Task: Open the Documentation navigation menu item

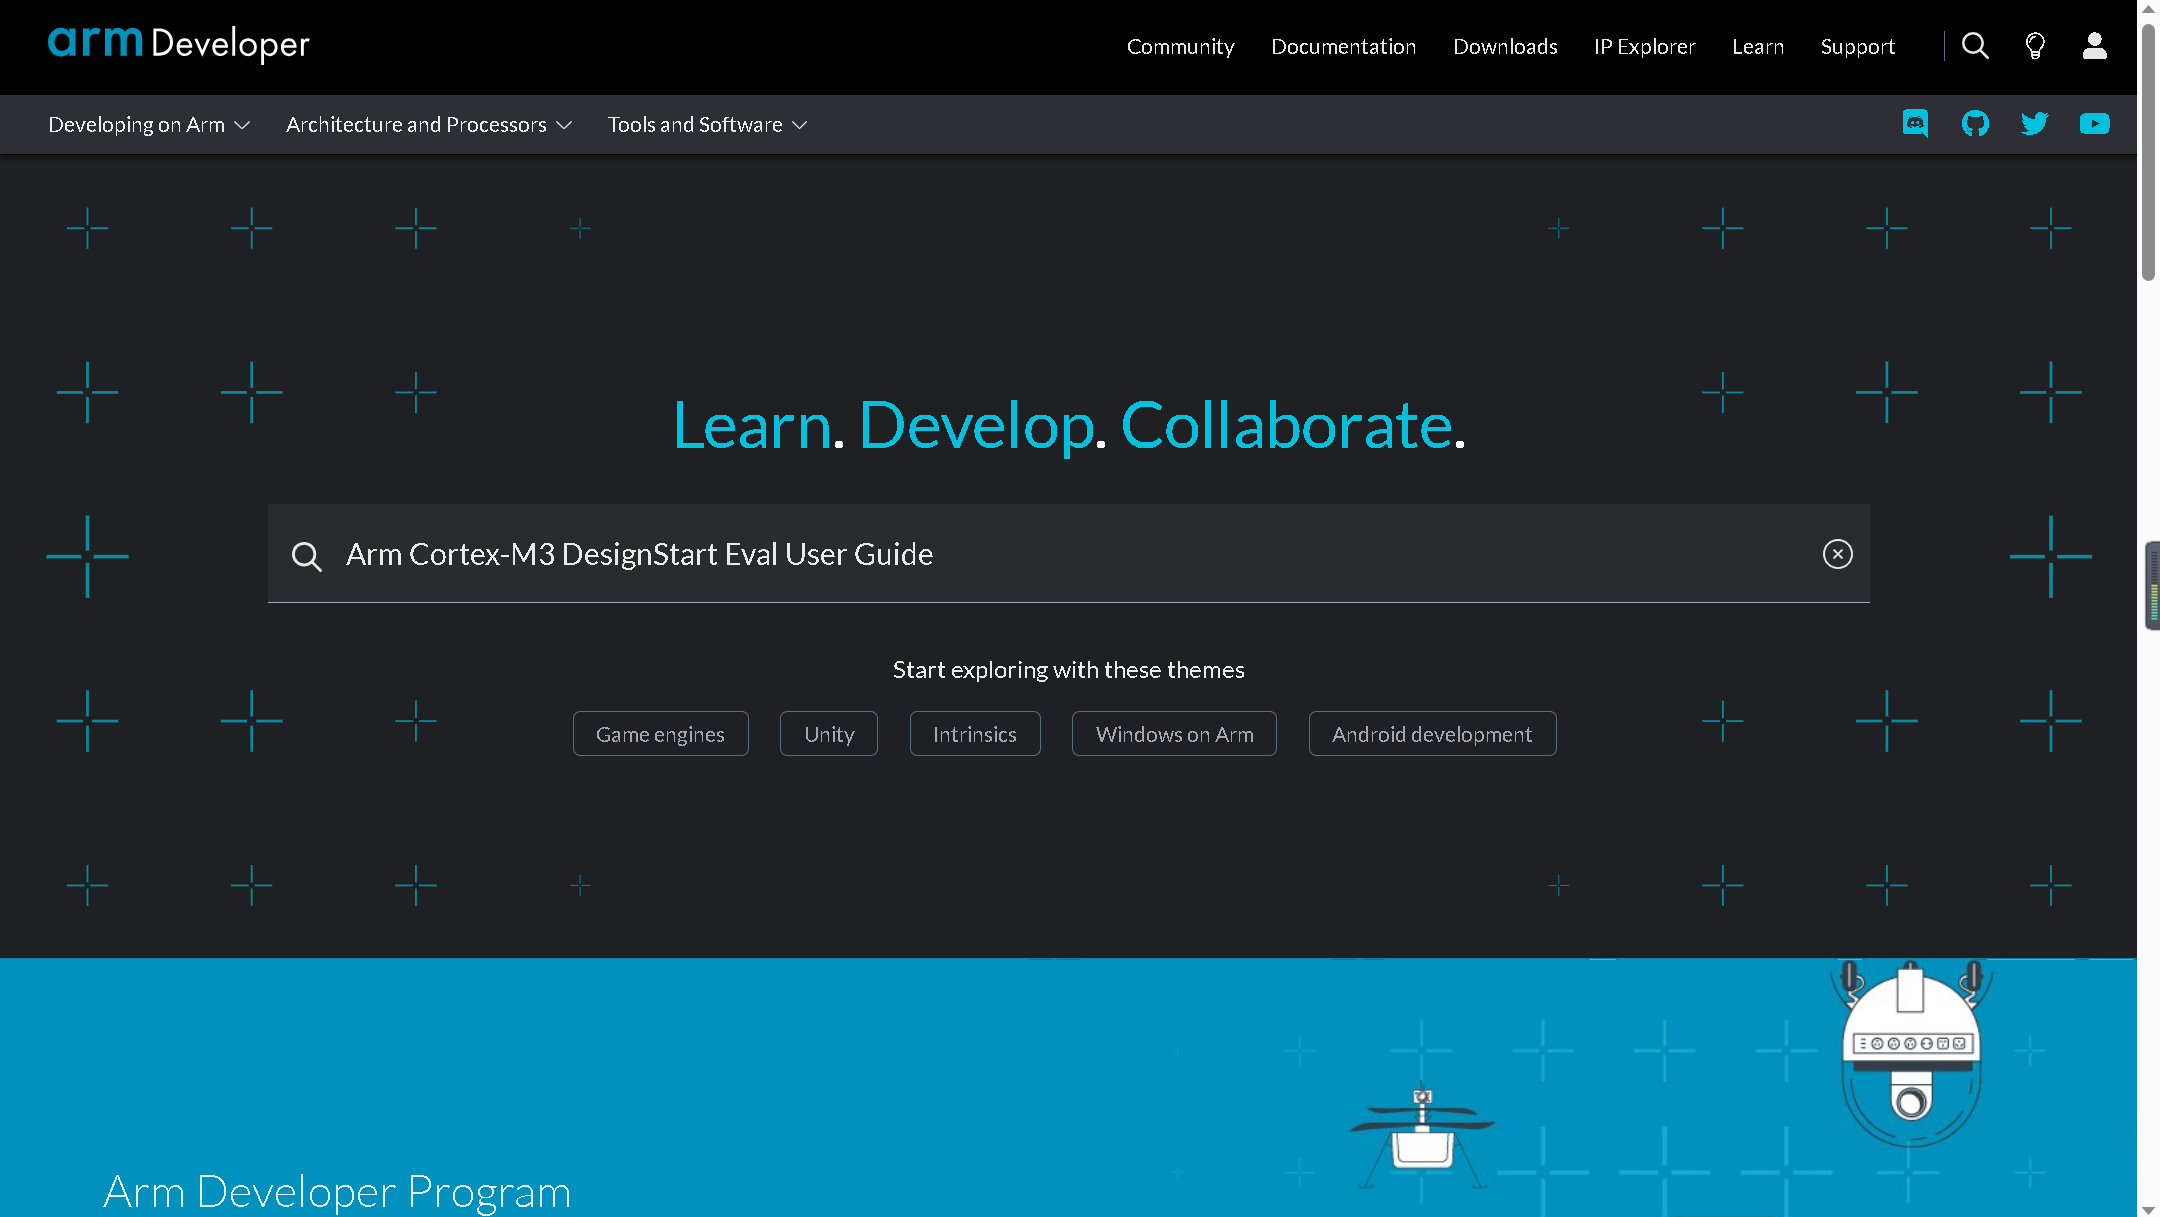Action: [1343, 46]
